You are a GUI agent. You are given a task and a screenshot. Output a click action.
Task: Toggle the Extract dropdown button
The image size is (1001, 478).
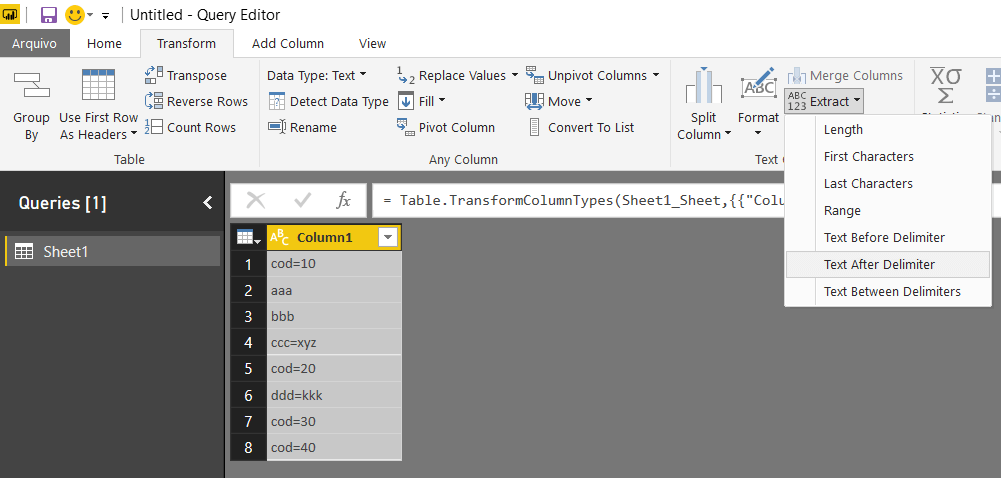coord(824,101)
